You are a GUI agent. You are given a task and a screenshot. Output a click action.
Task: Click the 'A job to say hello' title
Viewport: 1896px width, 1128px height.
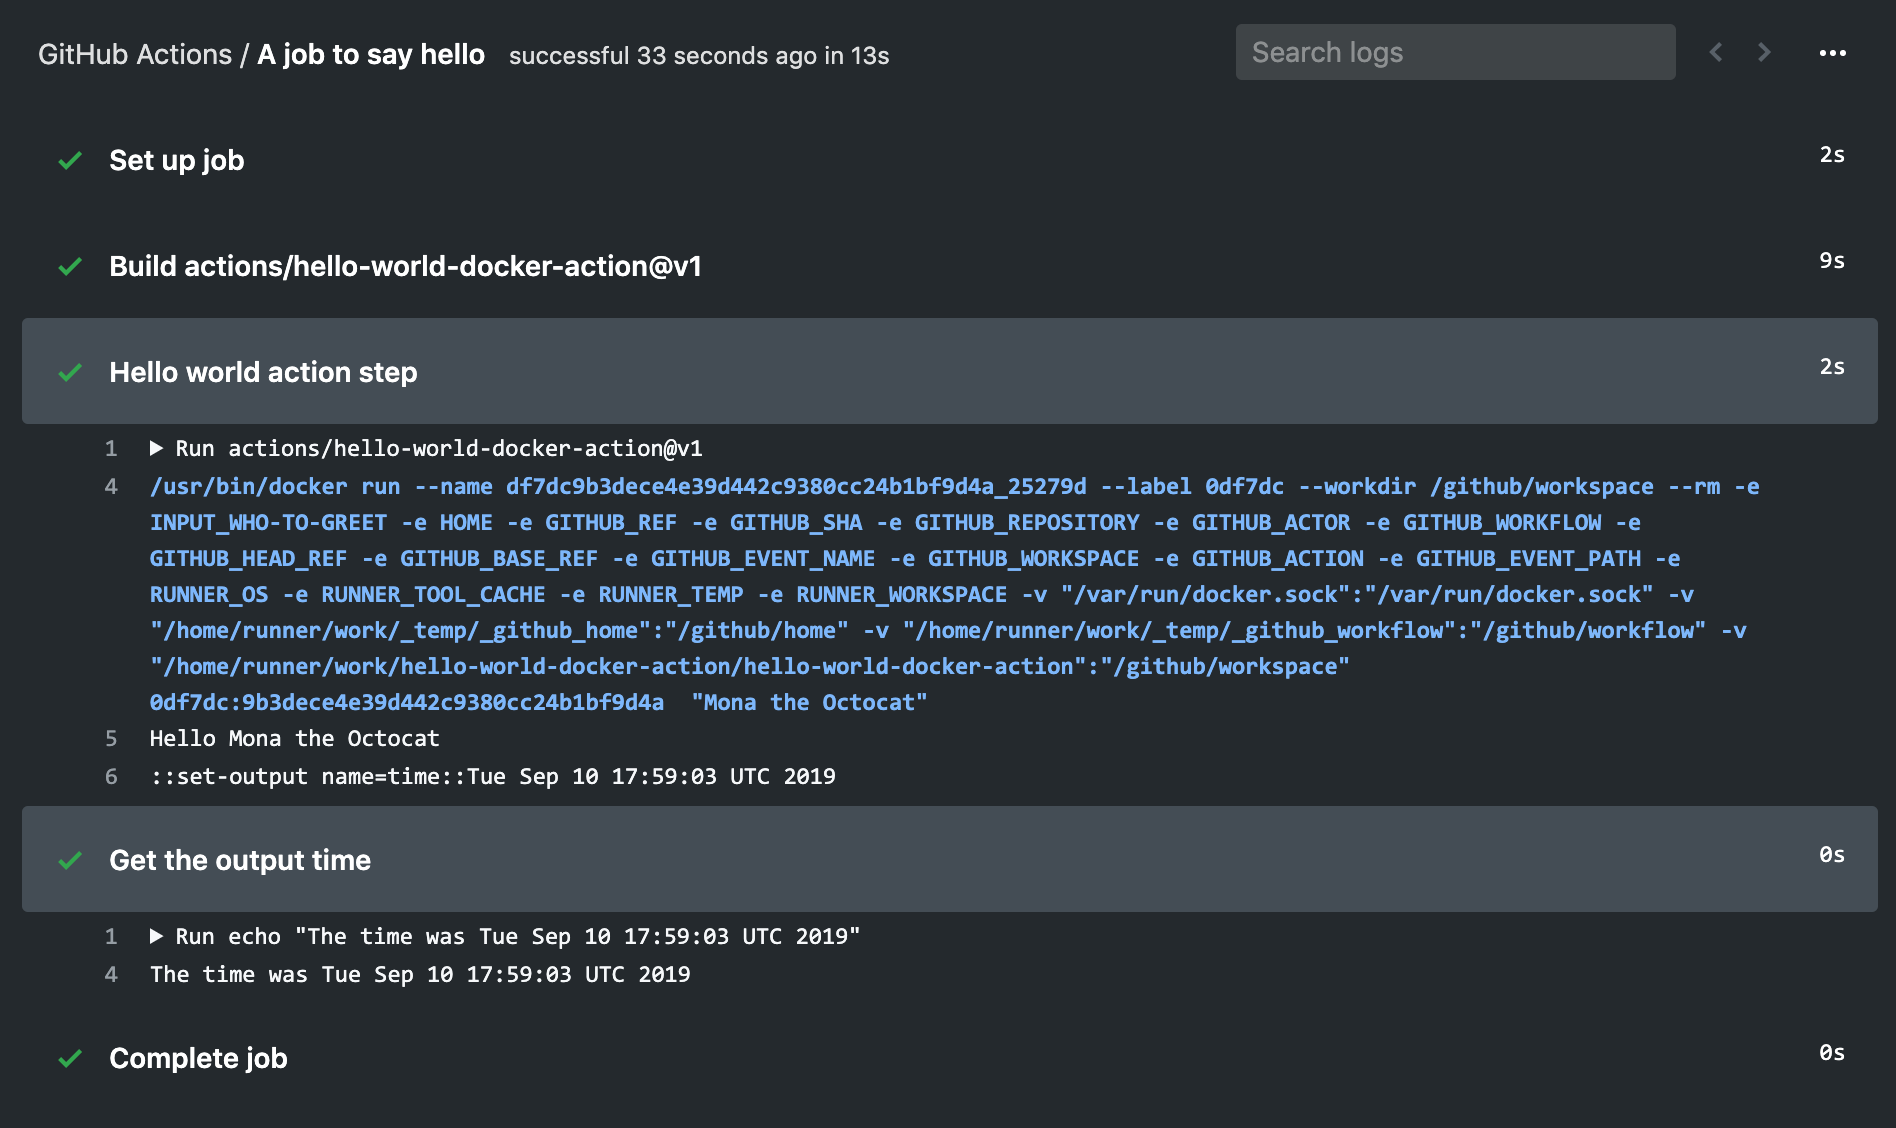(x=371, y=54)
